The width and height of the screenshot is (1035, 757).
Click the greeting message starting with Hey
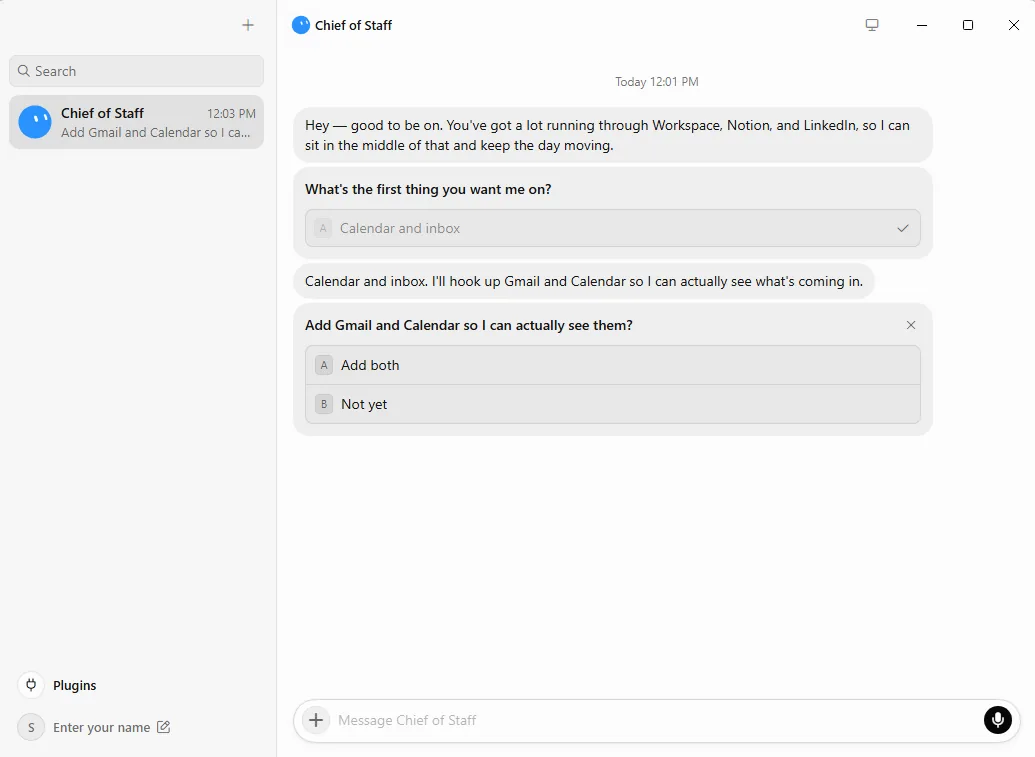613,135
